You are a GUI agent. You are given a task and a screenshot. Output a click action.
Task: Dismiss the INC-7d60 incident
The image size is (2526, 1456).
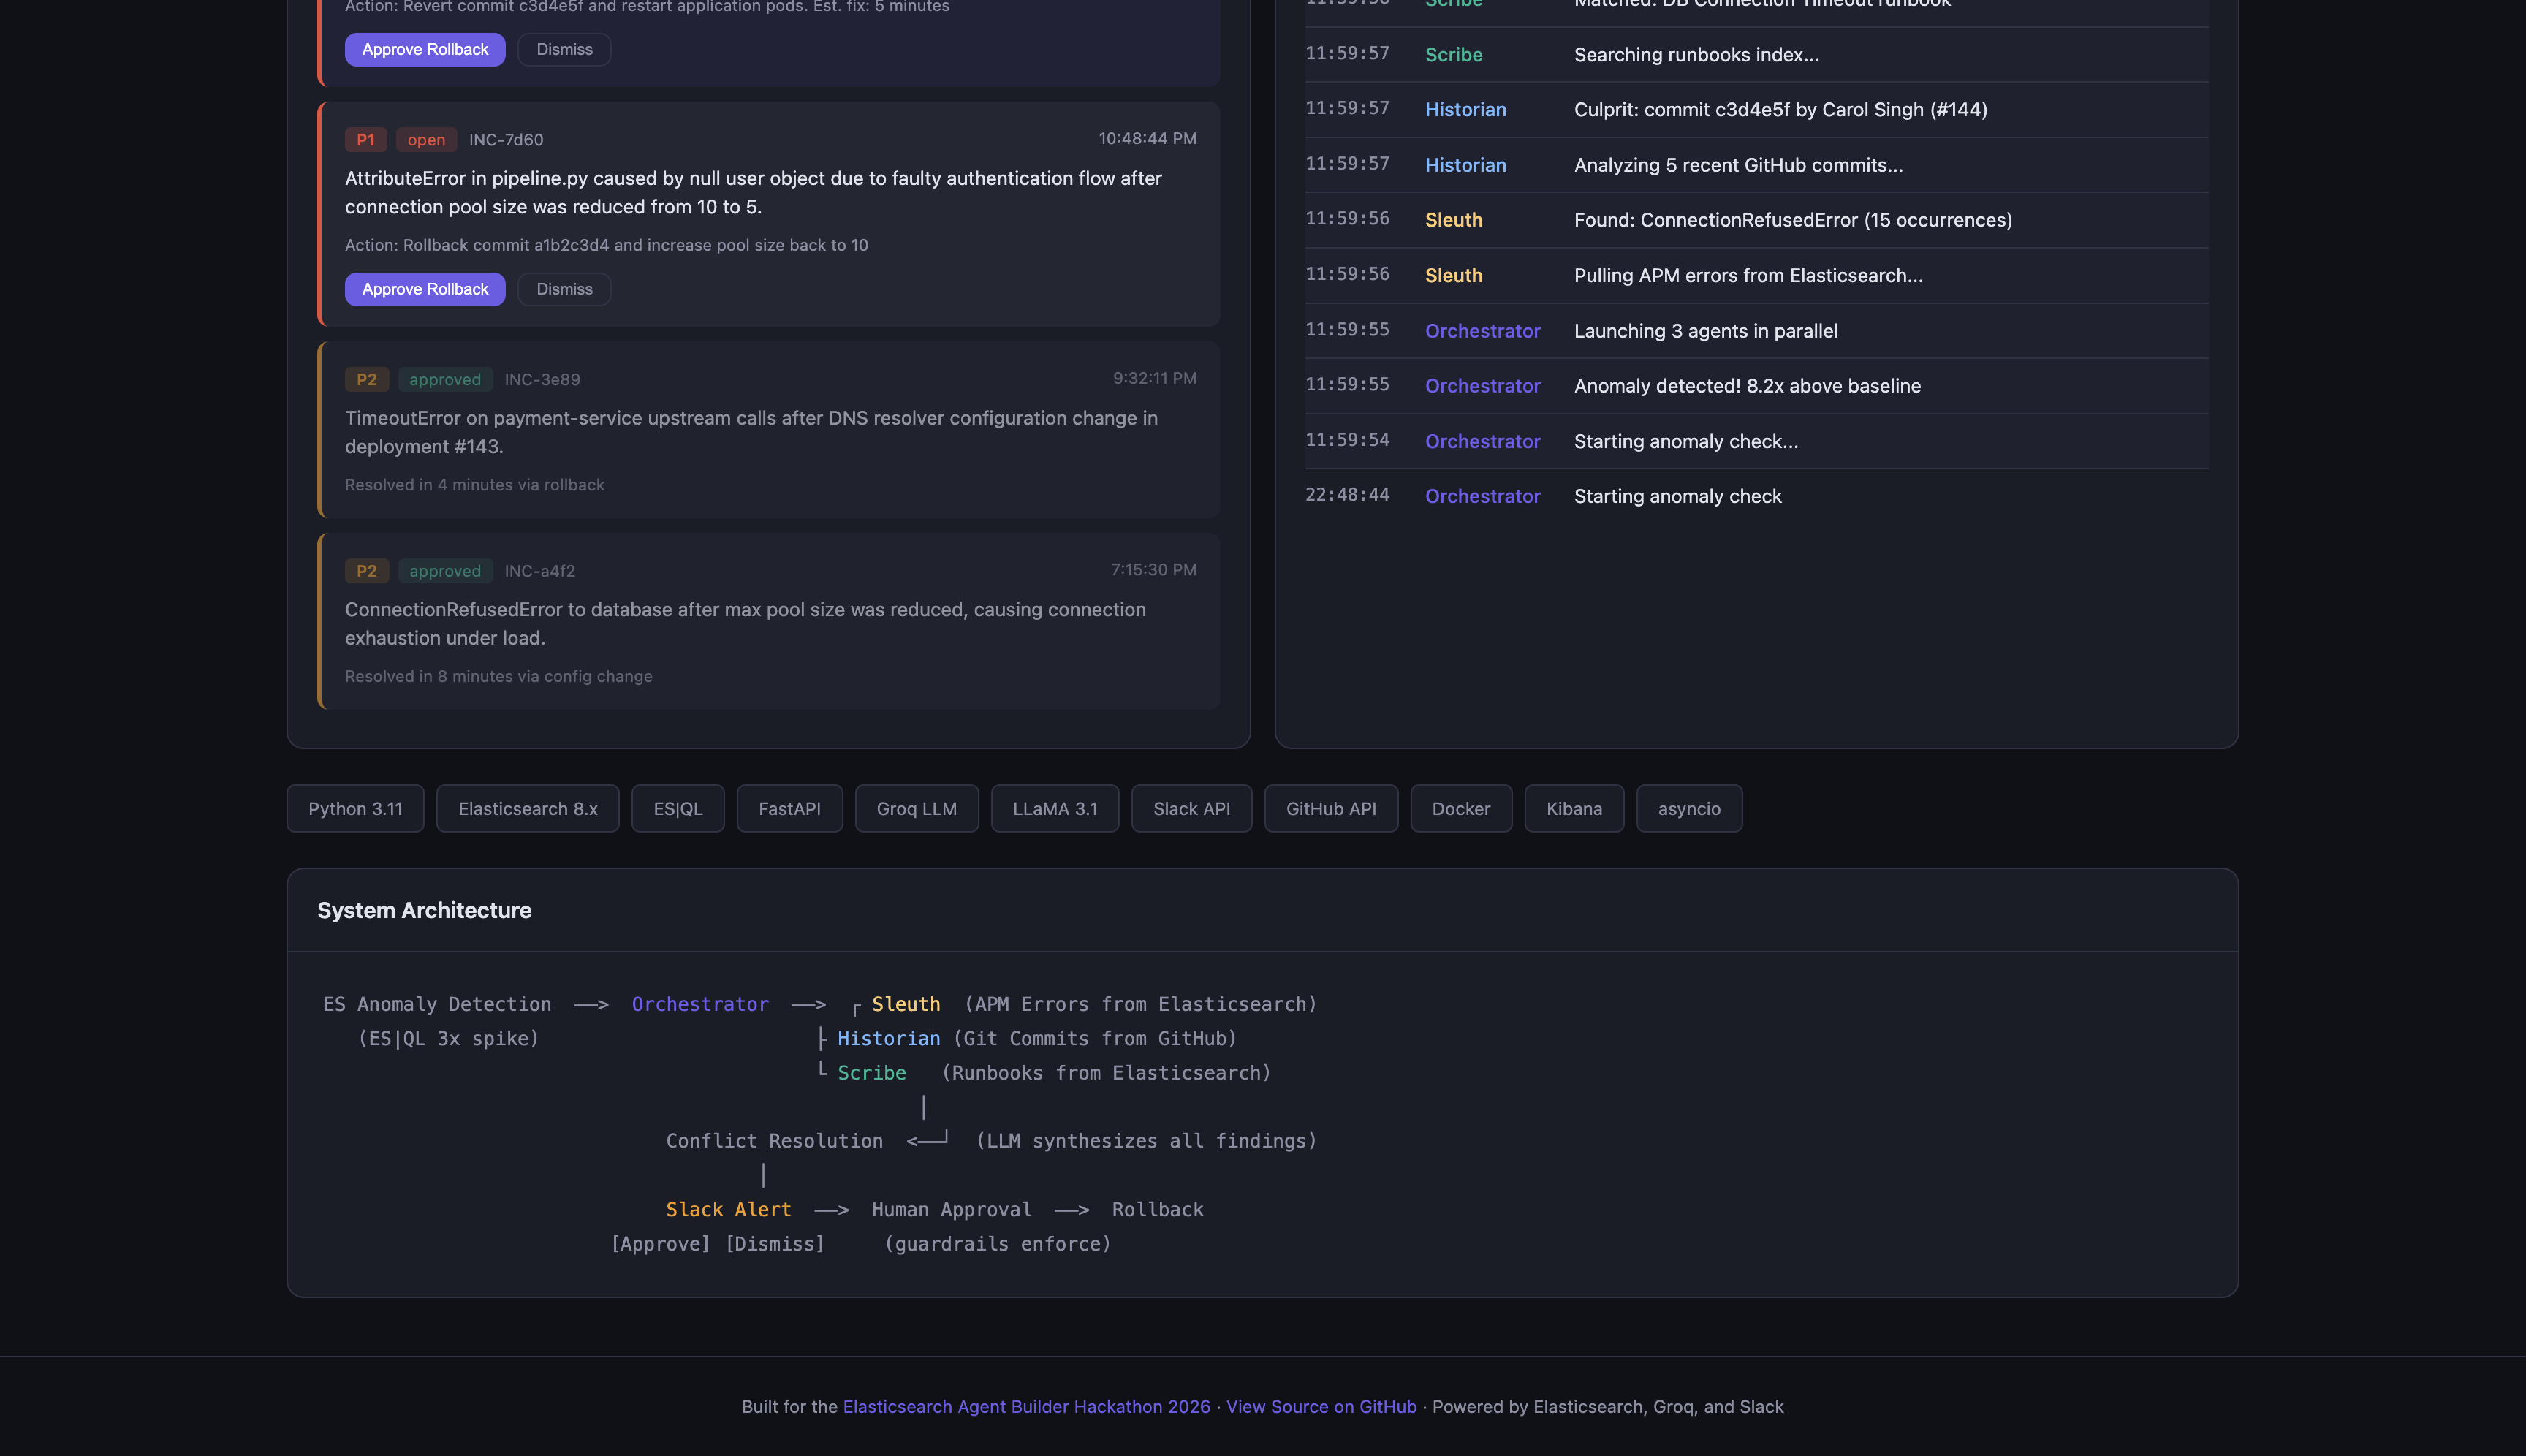(564, 289)
